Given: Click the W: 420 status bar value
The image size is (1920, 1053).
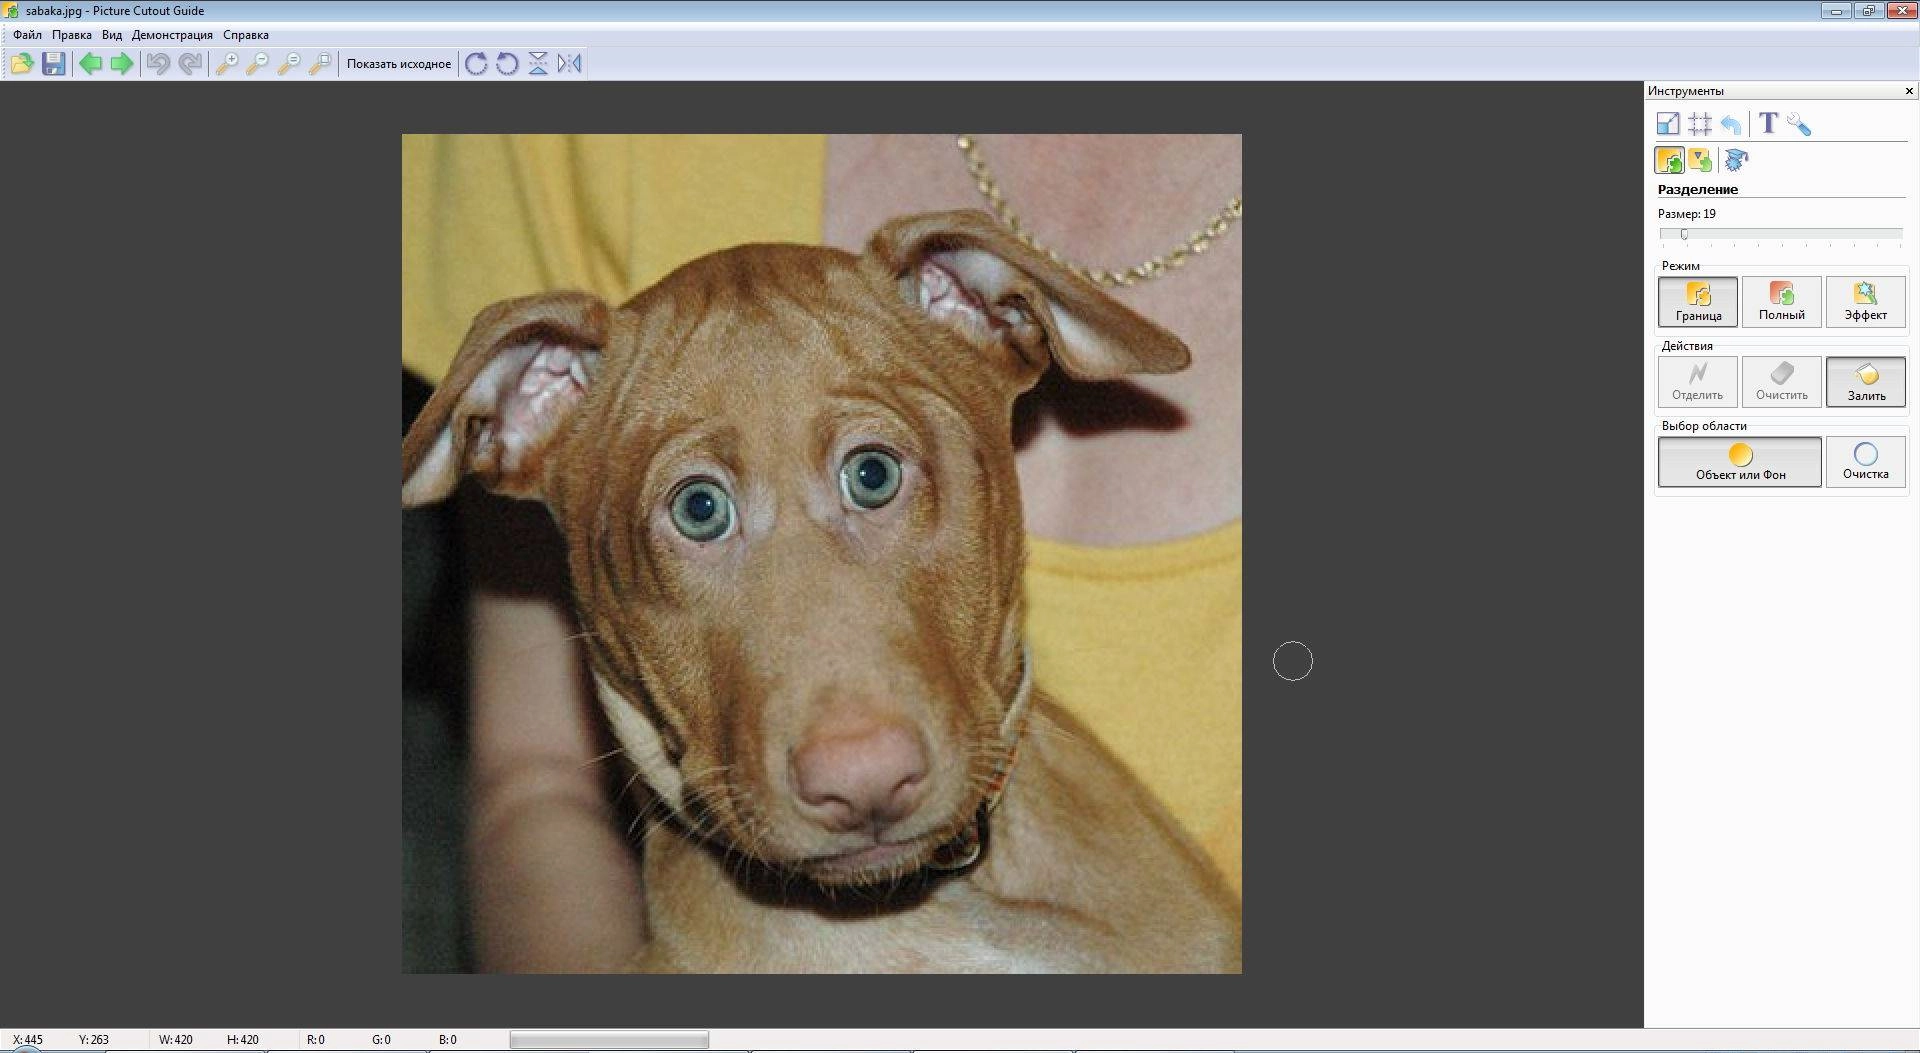Looking at the screenshot, I should click(x=176, y=1040).
